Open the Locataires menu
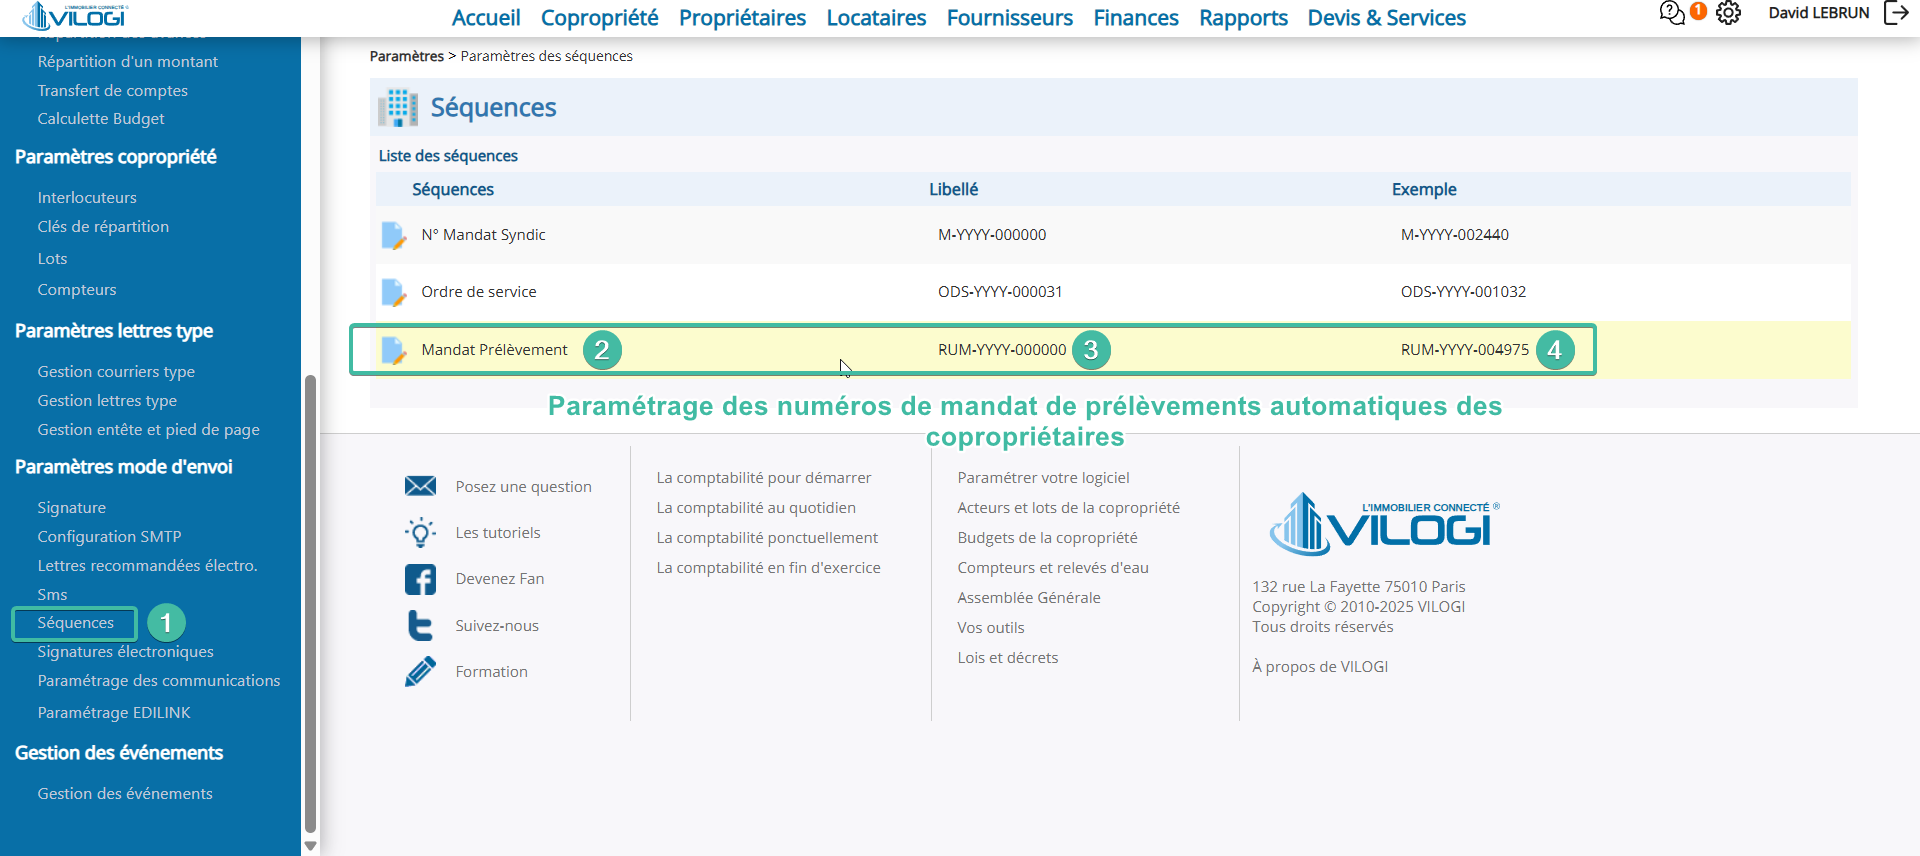This screenshot has width=1920, height=856. (x=877, y=18)
